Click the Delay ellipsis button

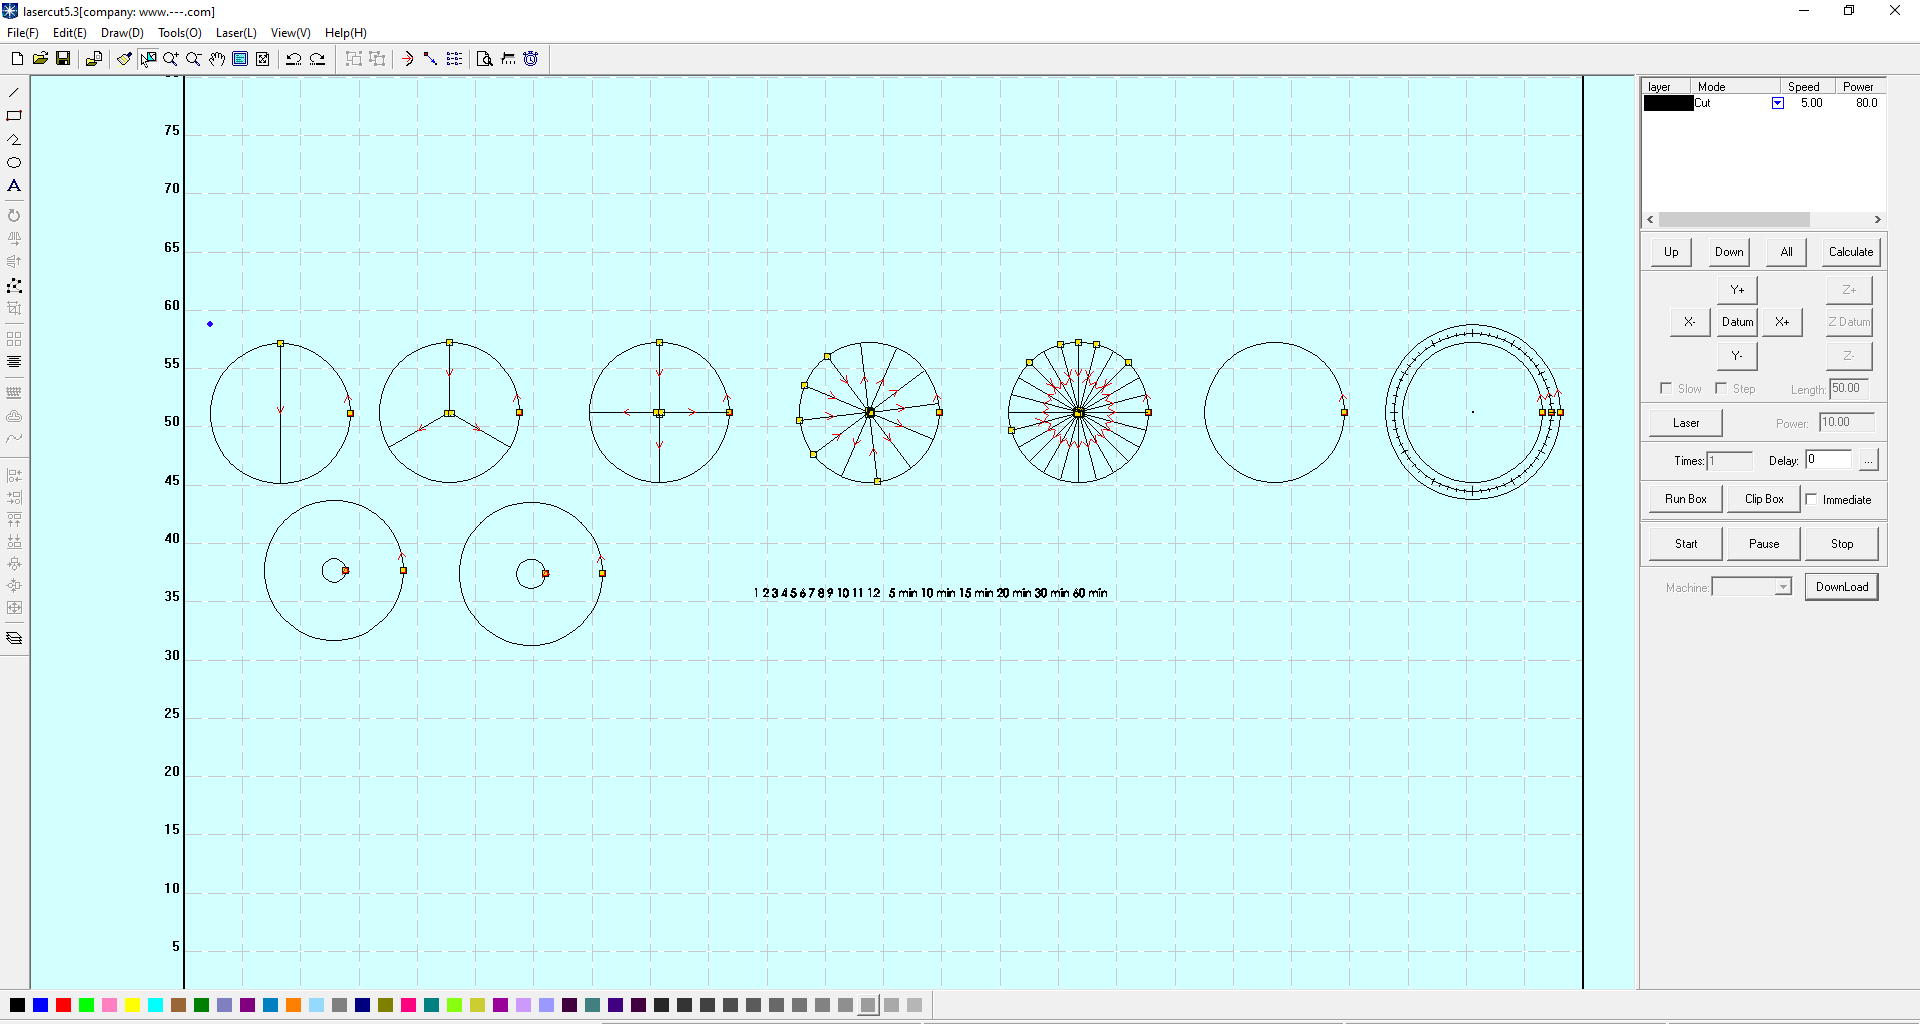1868,460
